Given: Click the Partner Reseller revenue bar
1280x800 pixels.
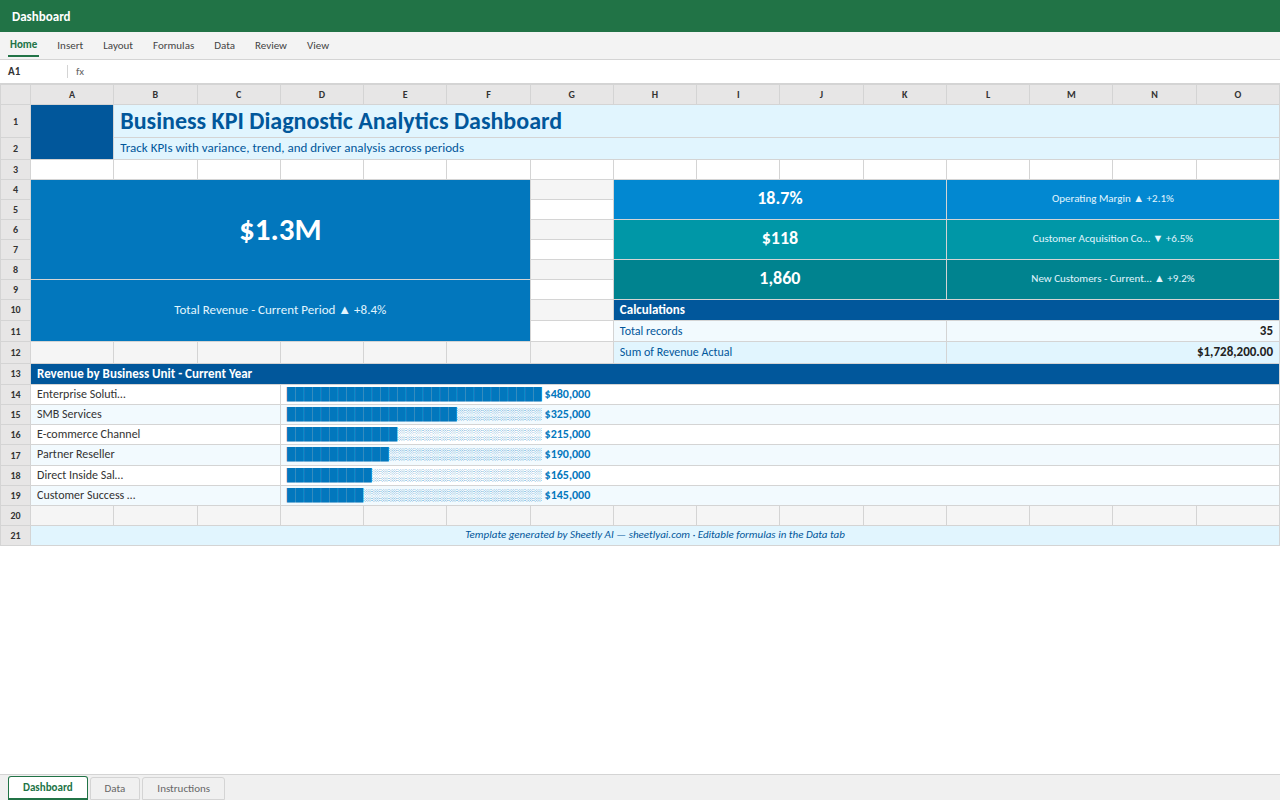Looking at the screenshot, I should point(414,454).
